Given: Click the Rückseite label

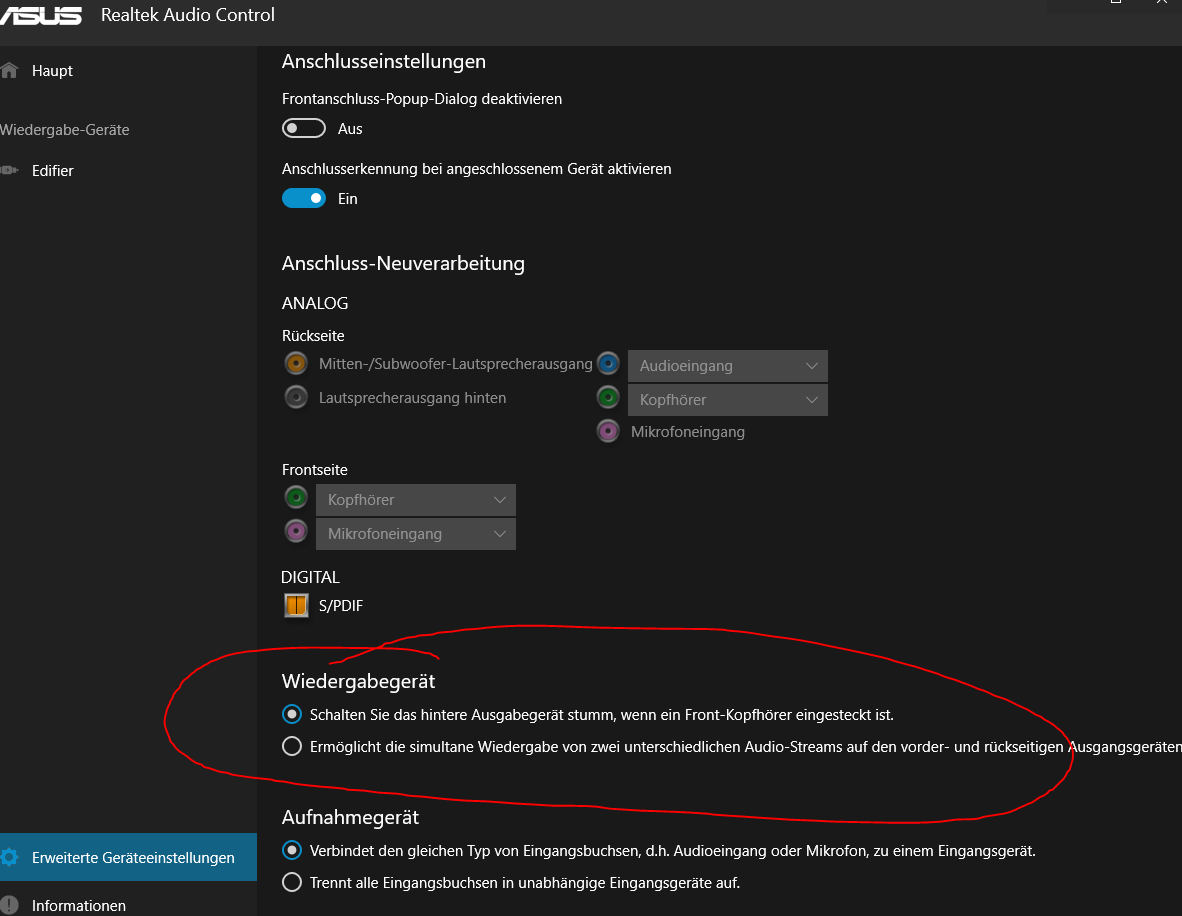Looking at the screenshot, I should click(x=313, y=335).
